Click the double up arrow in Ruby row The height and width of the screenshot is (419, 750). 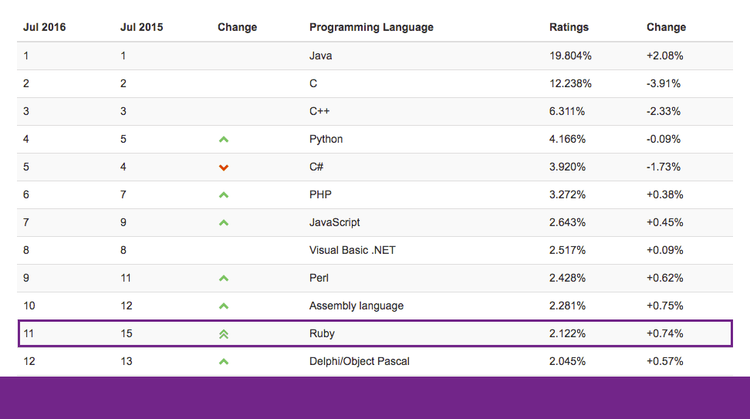tap(224, 333)
